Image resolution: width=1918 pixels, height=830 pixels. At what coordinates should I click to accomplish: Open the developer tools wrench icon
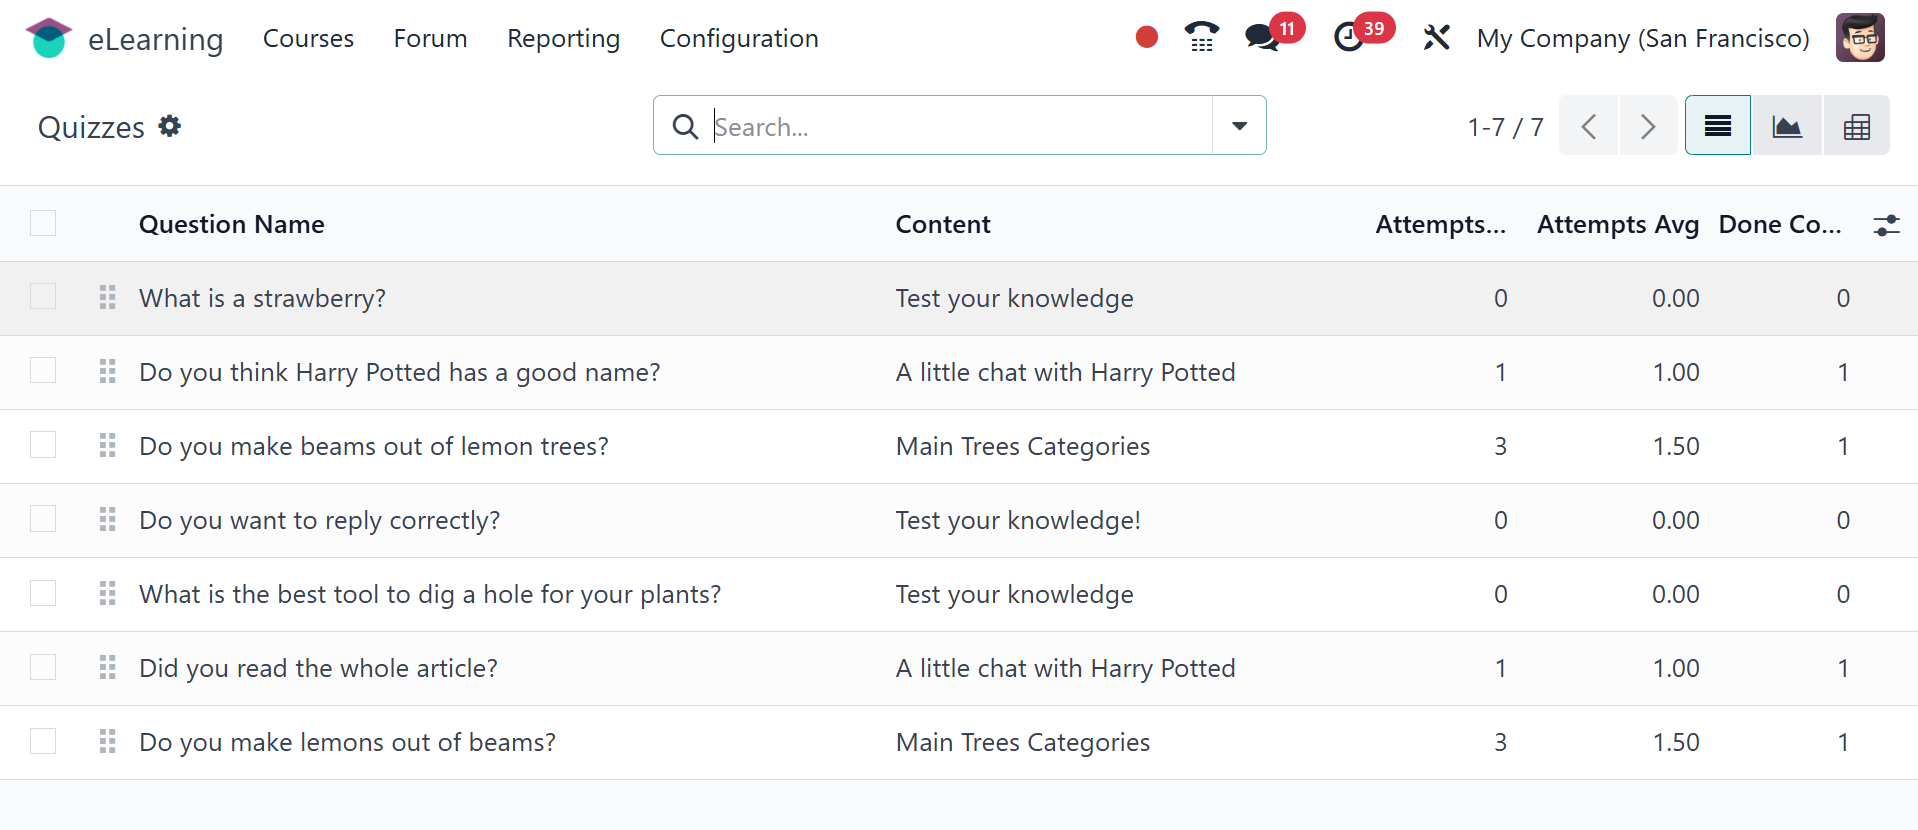[x=1436, y=38]
